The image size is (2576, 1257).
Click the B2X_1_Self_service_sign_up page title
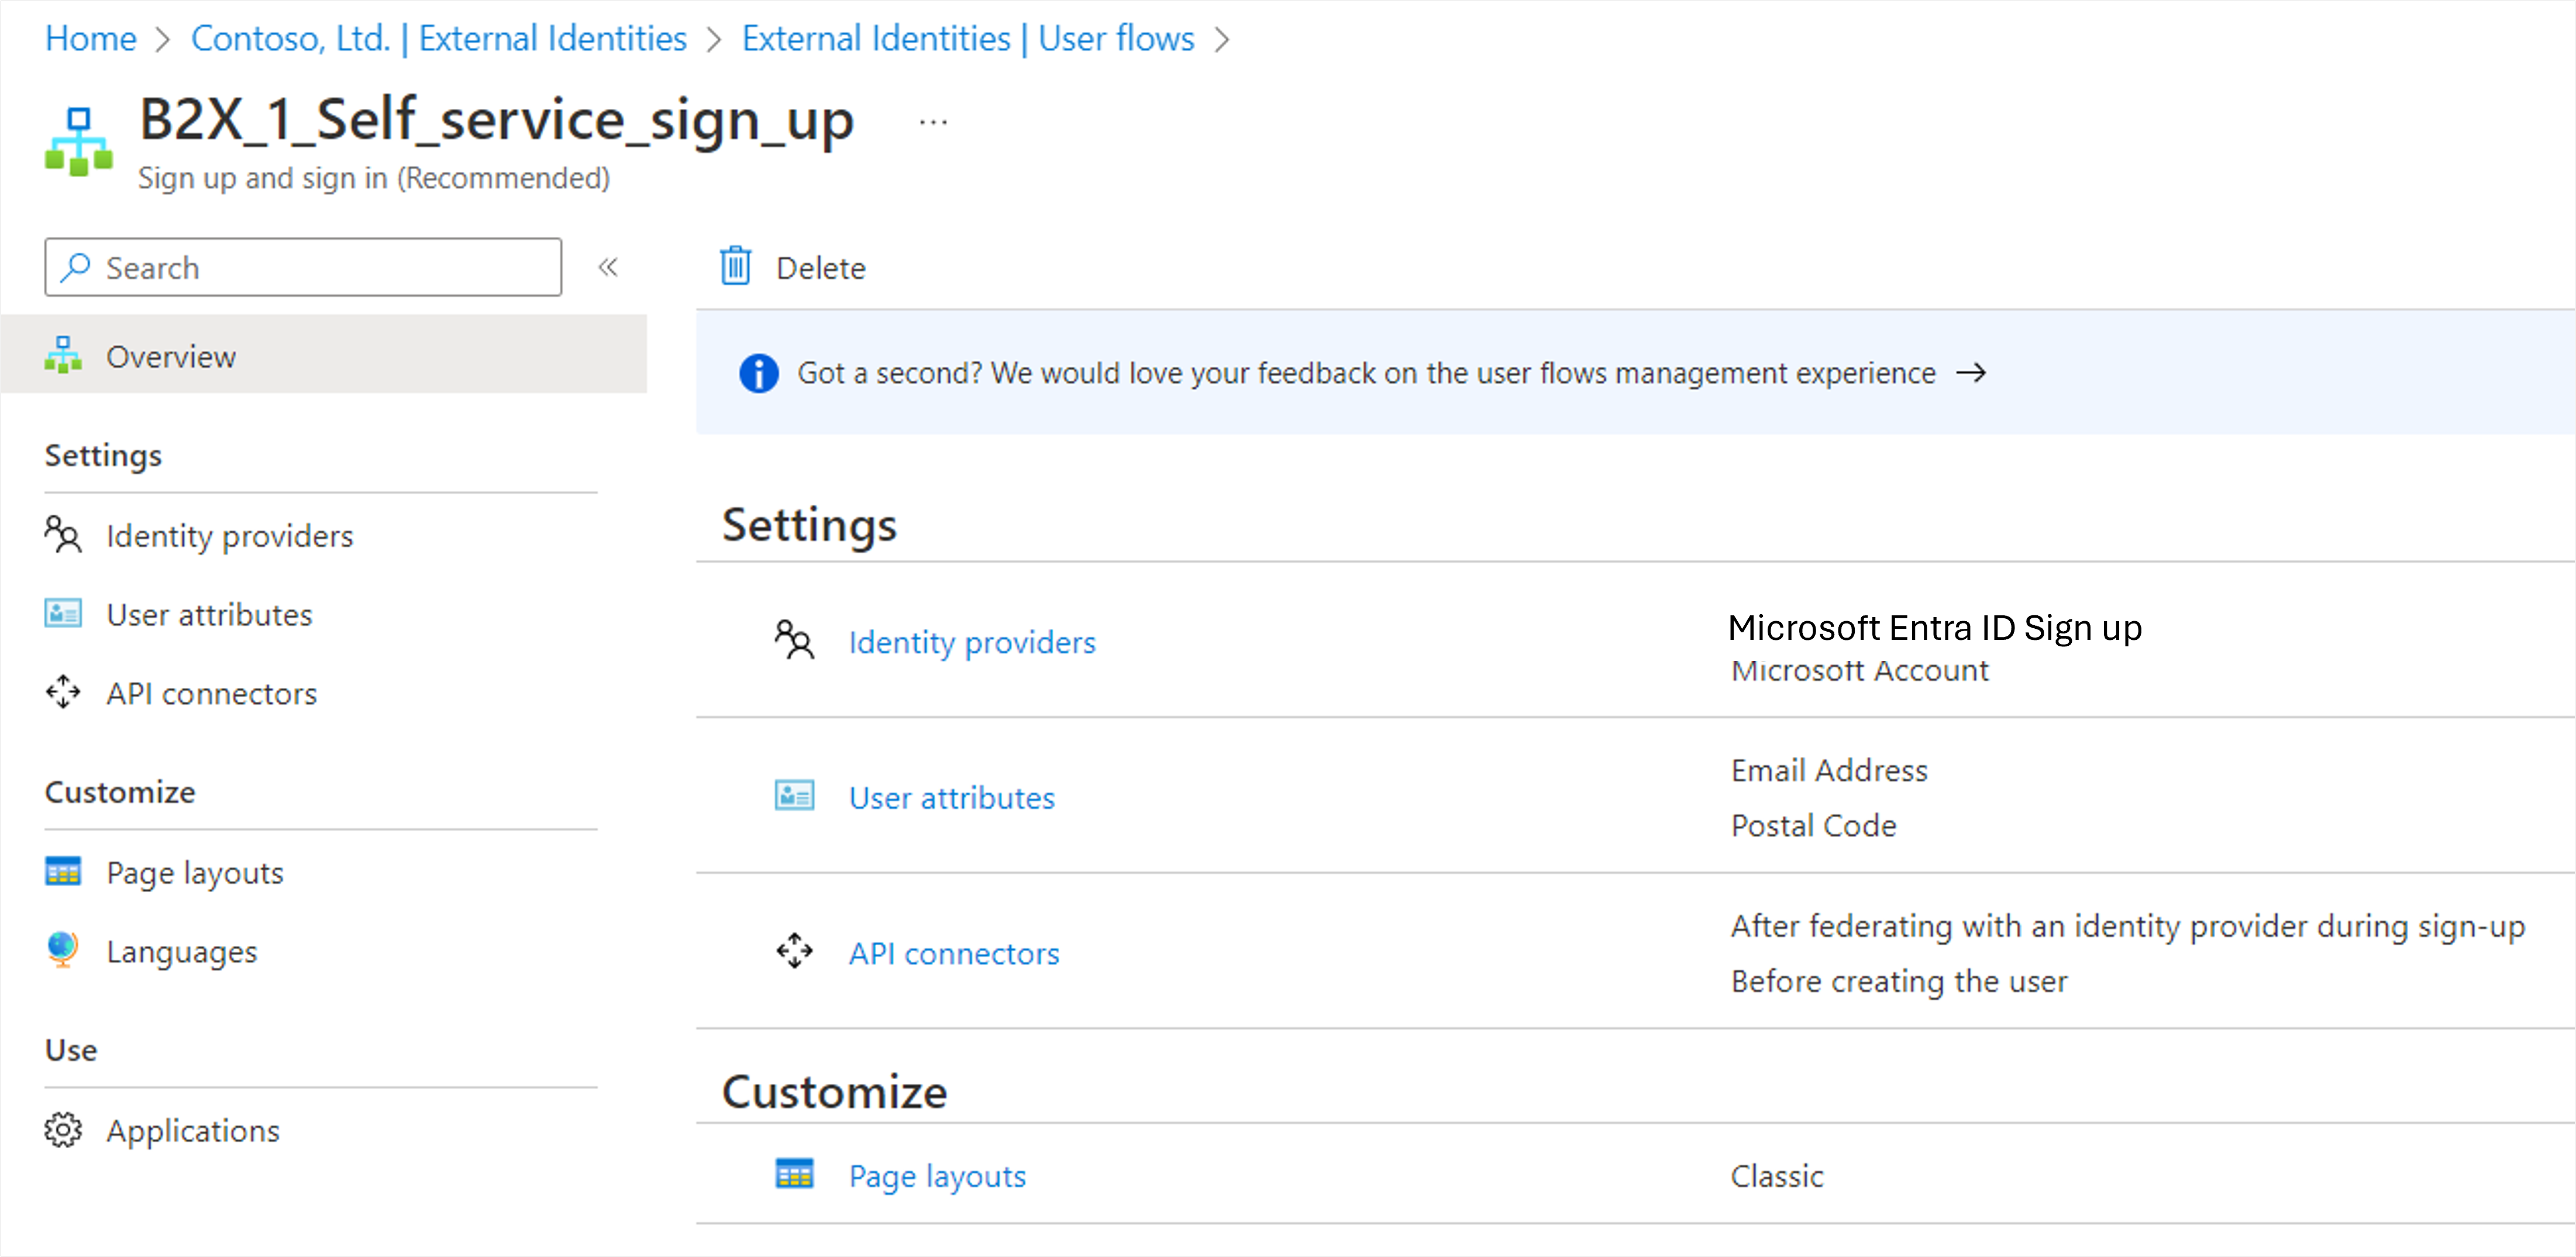point(497,120)
